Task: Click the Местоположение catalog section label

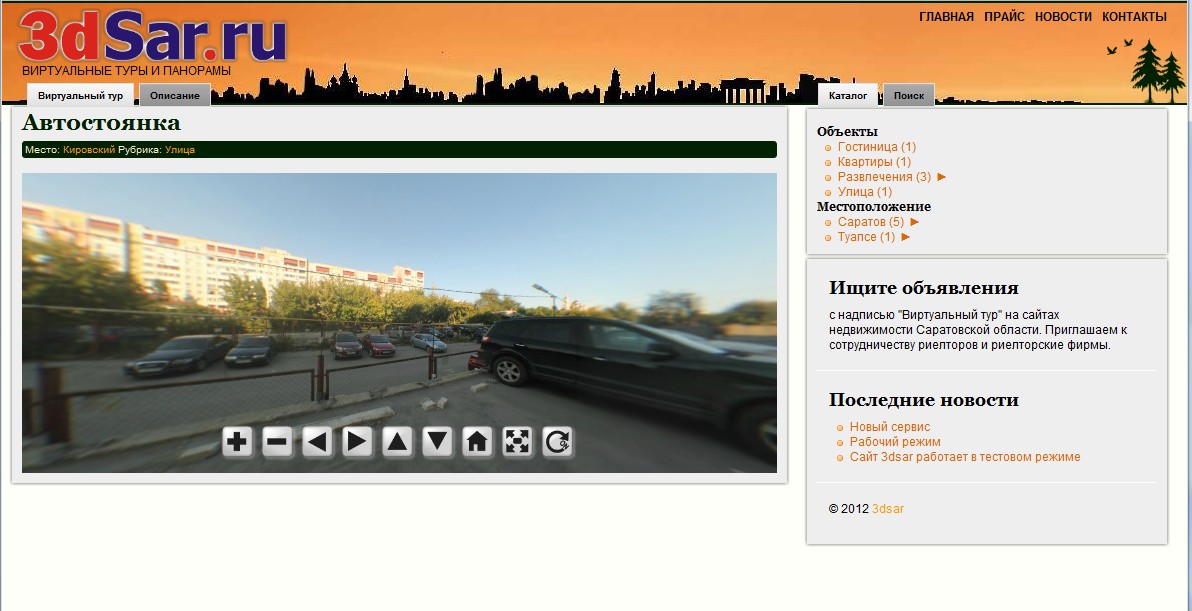Action: tap(873, 207)
